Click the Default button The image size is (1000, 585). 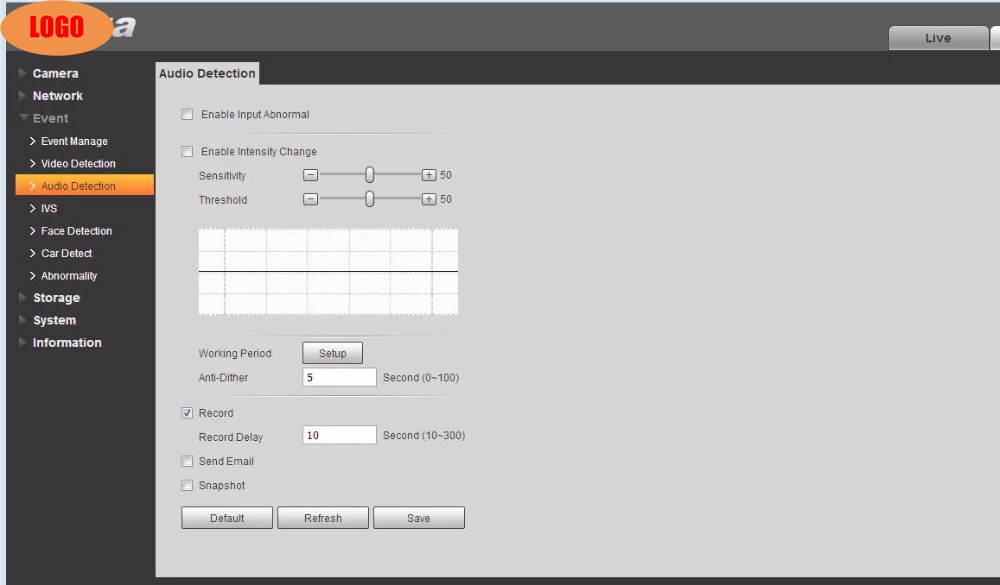click(x=227, y=518)
